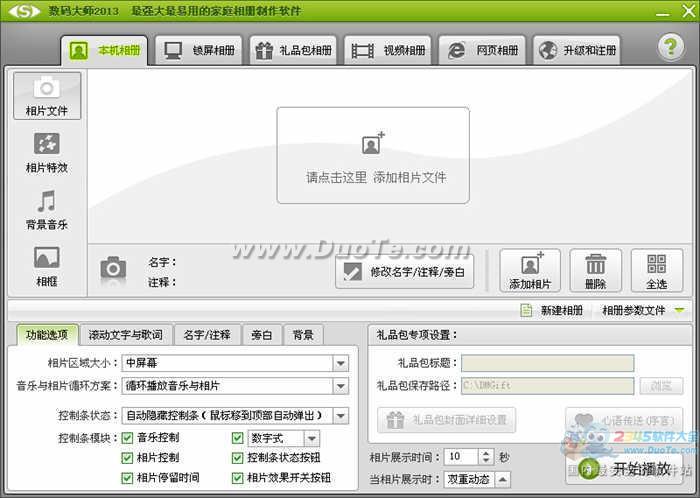Screen dimensions: 700x498
Task: Switch to the 视频相册 tab
Action: 388,50
